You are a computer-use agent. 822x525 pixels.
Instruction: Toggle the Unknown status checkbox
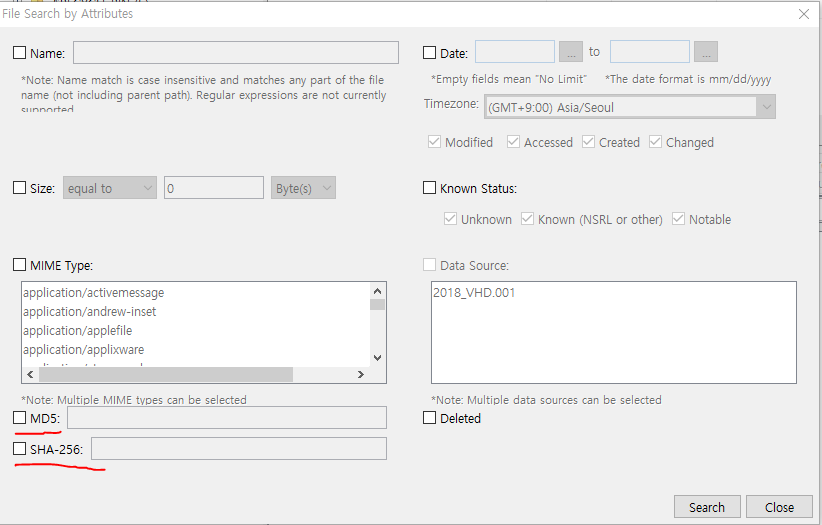point(450,219)
